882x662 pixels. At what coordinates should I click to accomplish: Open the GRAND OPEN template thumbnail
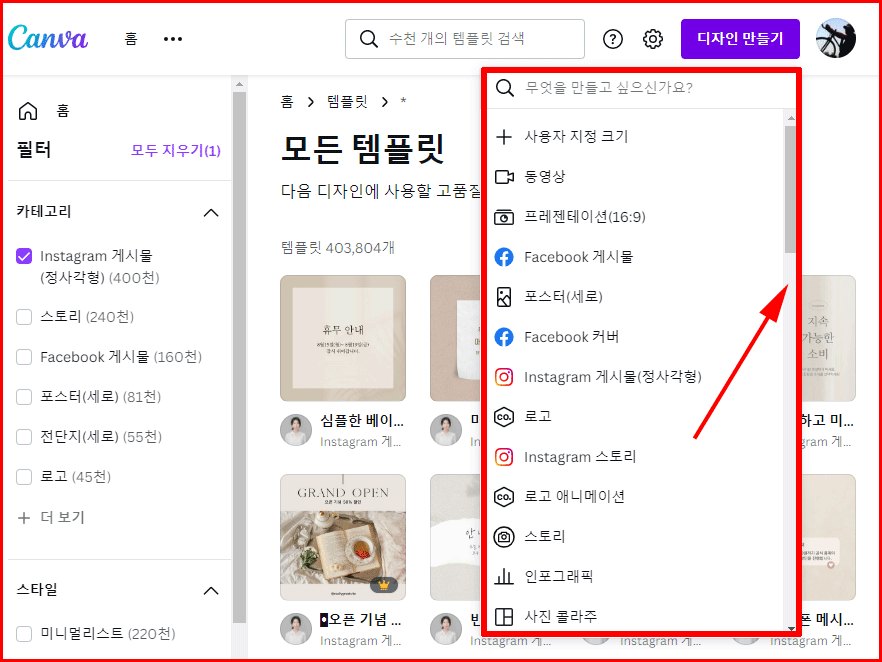click(x=343, y=537)
